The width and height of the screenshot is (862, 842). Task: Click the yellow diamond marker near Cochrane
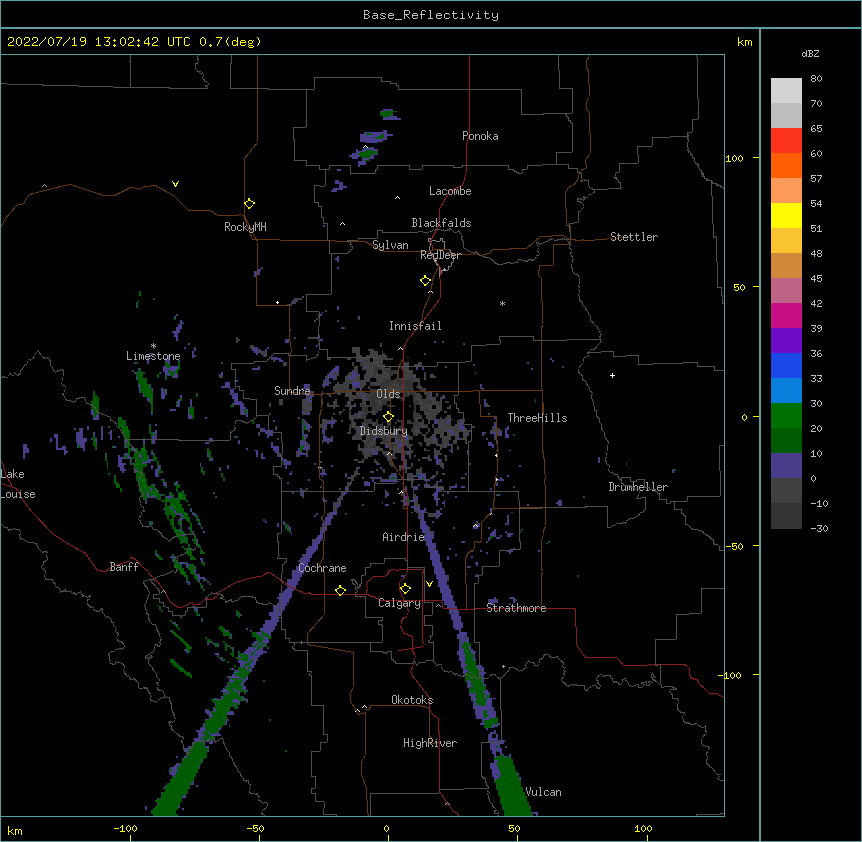(x=340, y=590)
